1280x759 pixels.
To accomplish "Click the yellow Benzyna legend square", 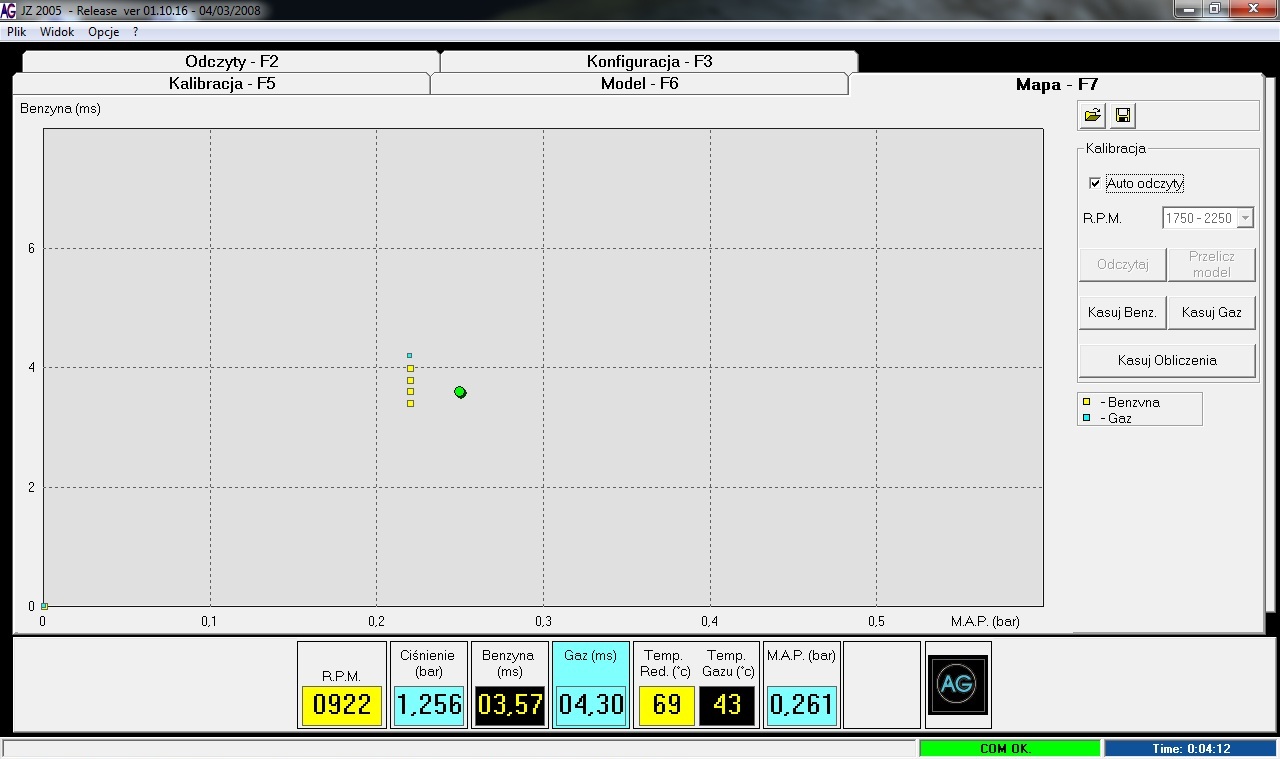I will 1087,402.
